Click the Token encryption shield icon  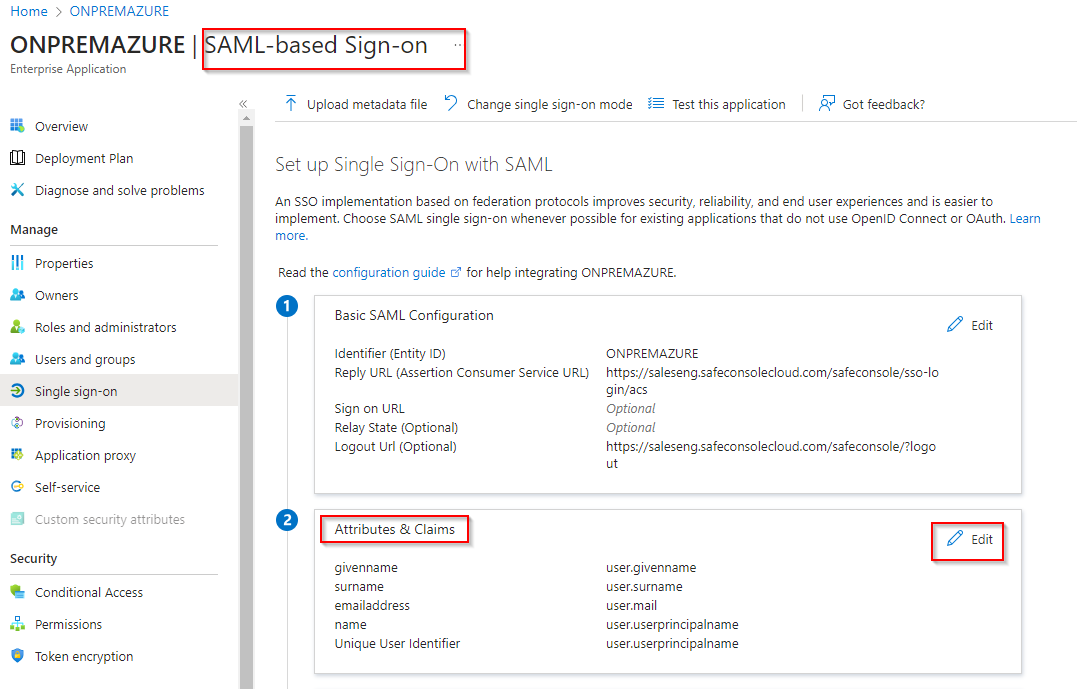click(17, 655)
